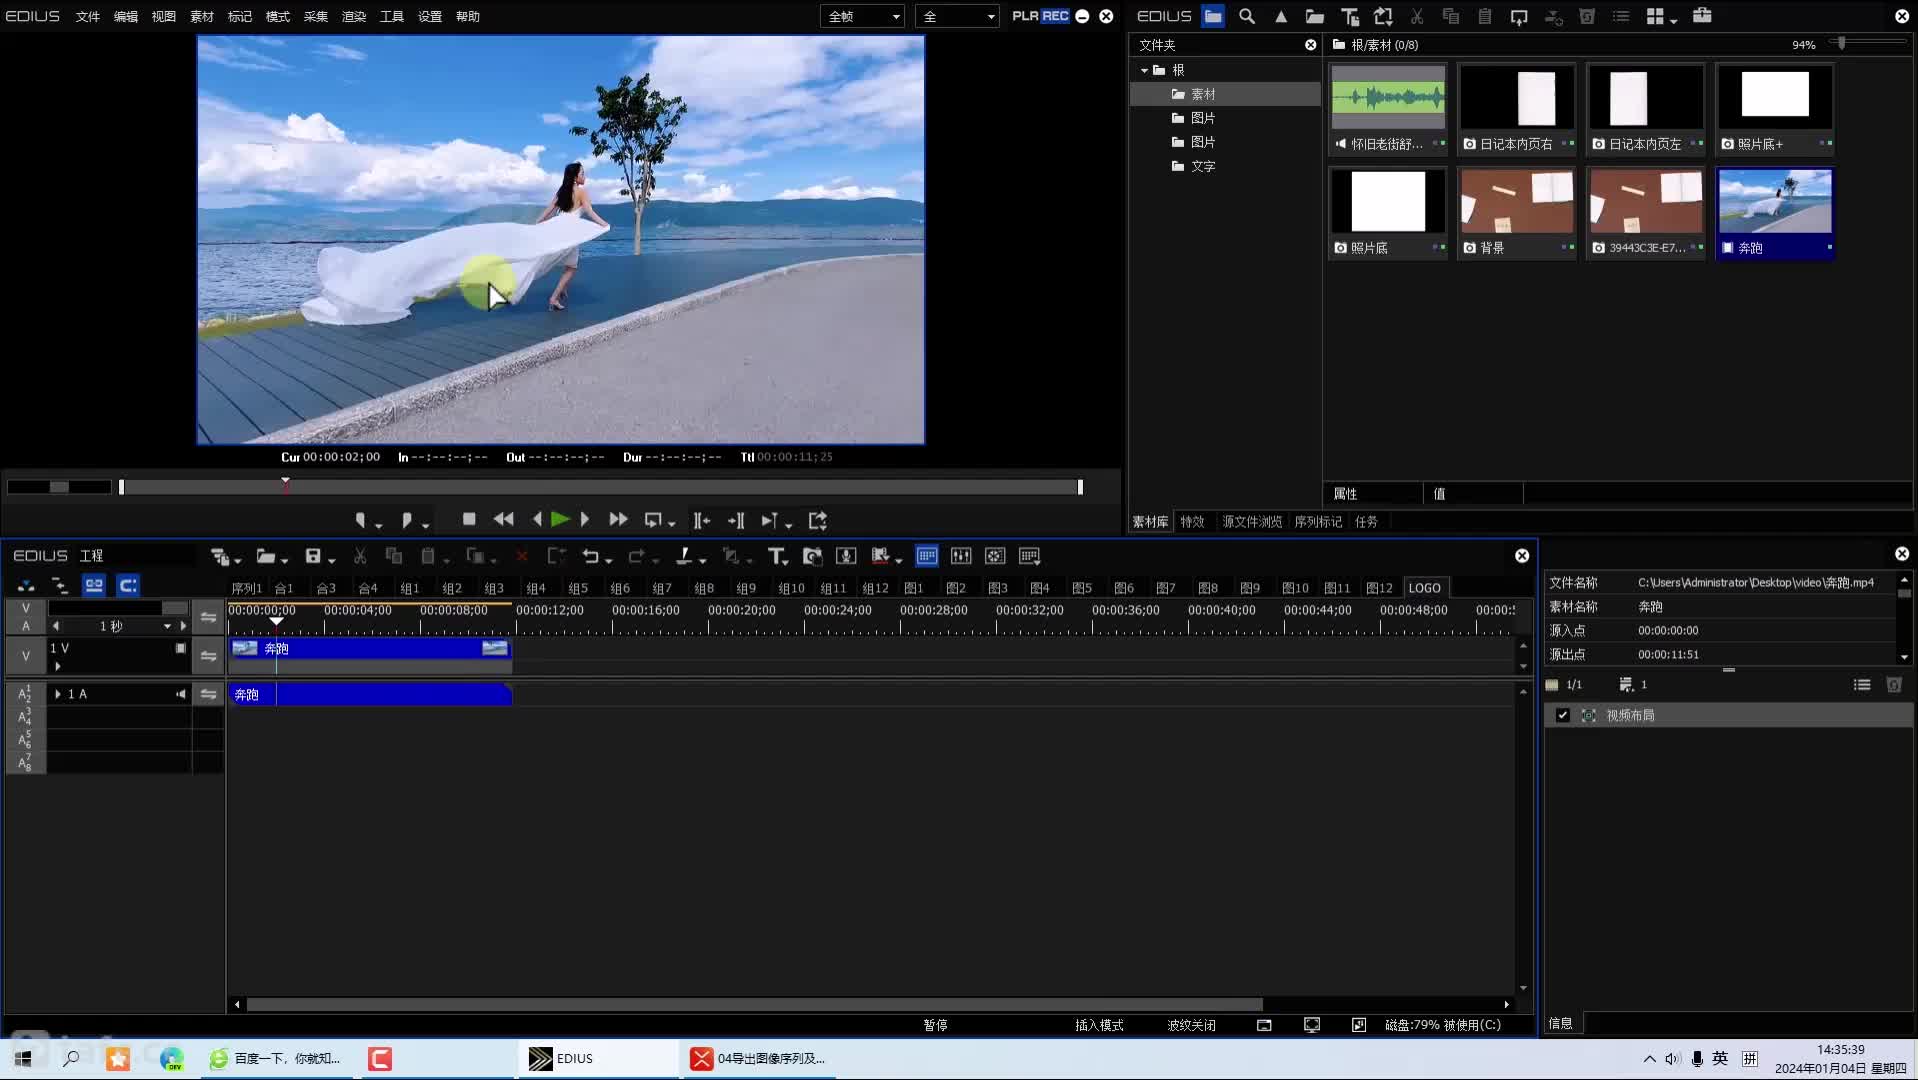Open the 文件 menu
1918x1080 pixels.
pos(88,16)
